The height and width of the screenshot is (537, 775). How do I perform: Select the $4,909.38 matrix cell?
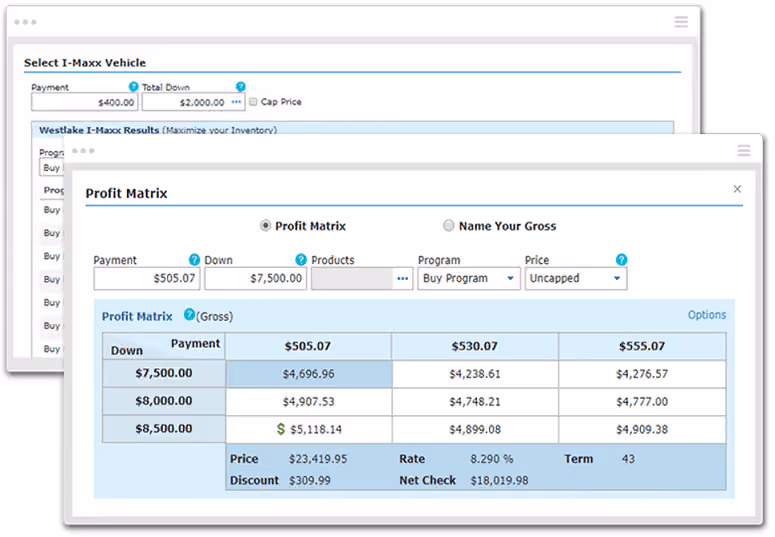(x=642, y=429)
